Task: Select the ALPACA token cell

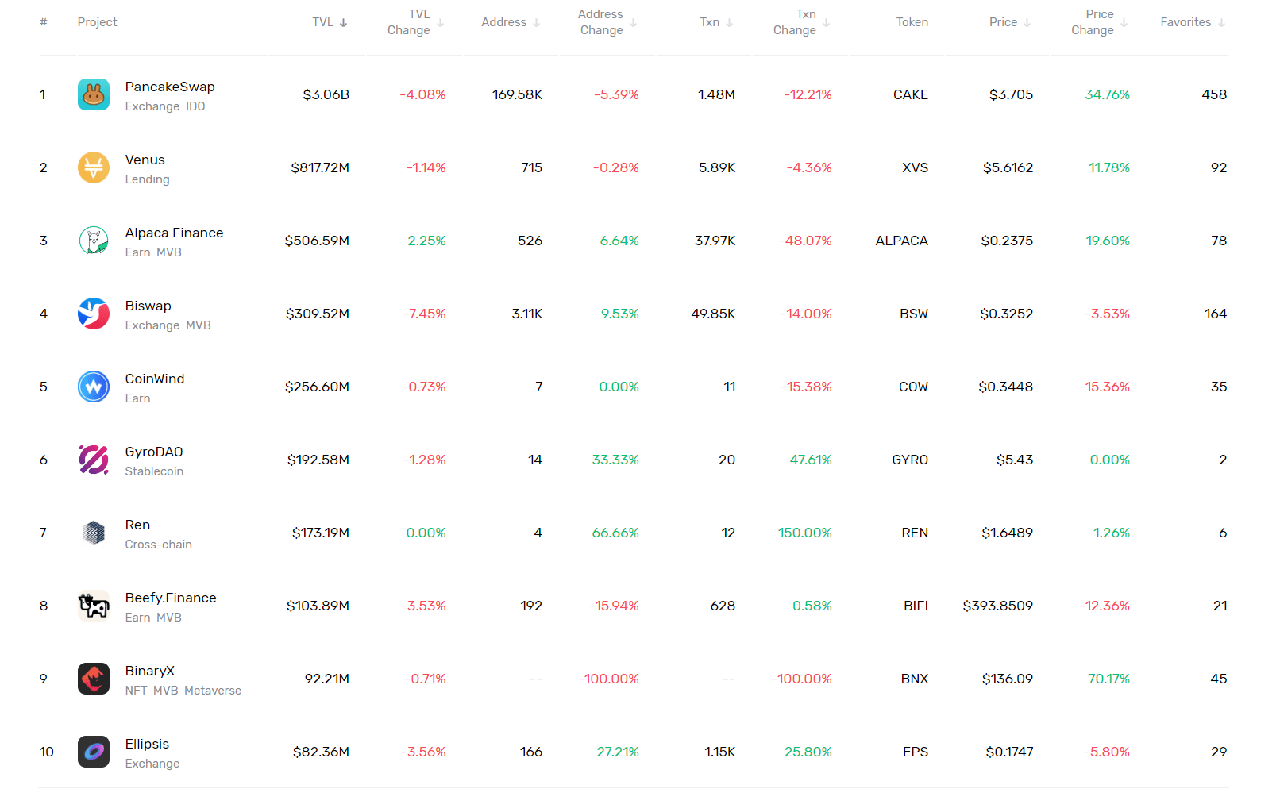Action: click(902, 241)
